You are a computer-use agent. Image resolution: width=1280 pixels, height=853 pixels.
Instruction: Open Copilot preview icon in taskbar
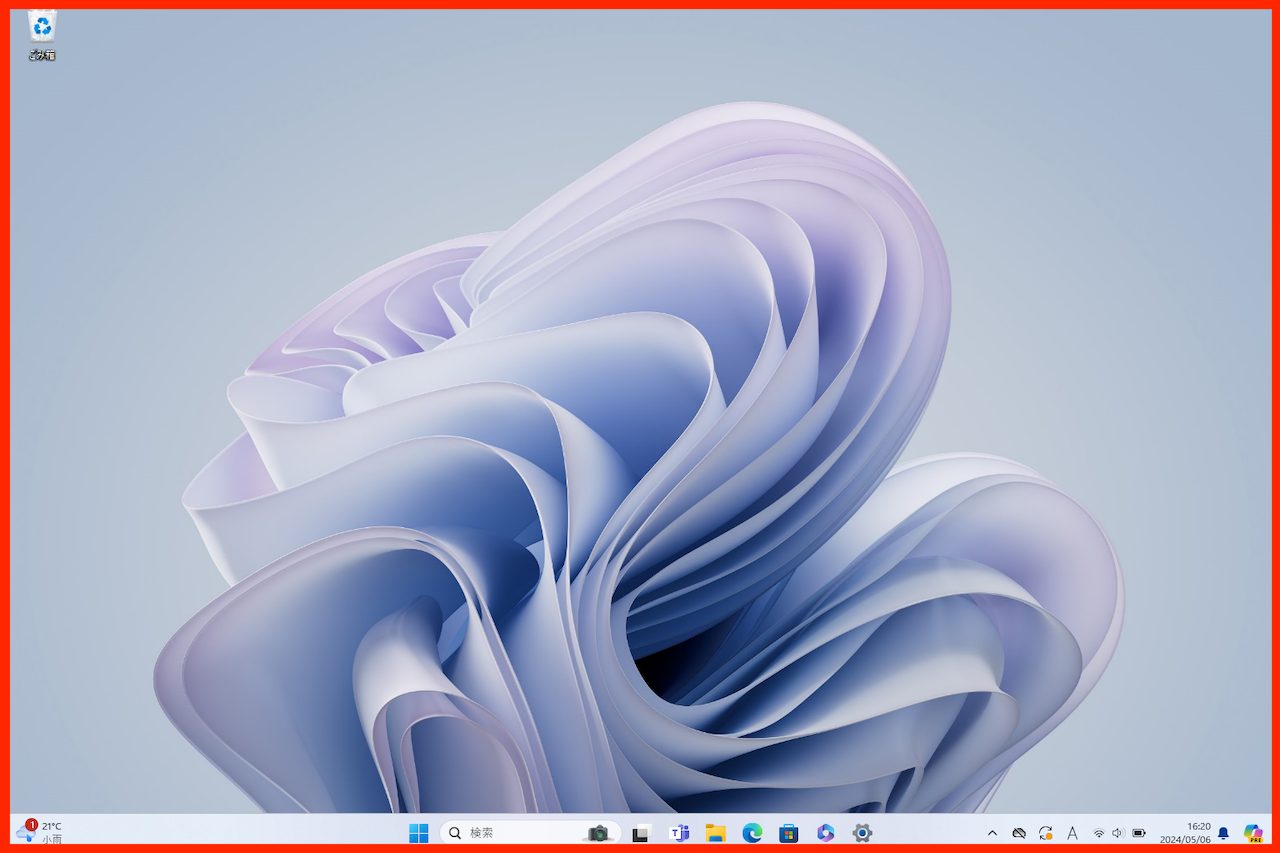pos(1253,832)
